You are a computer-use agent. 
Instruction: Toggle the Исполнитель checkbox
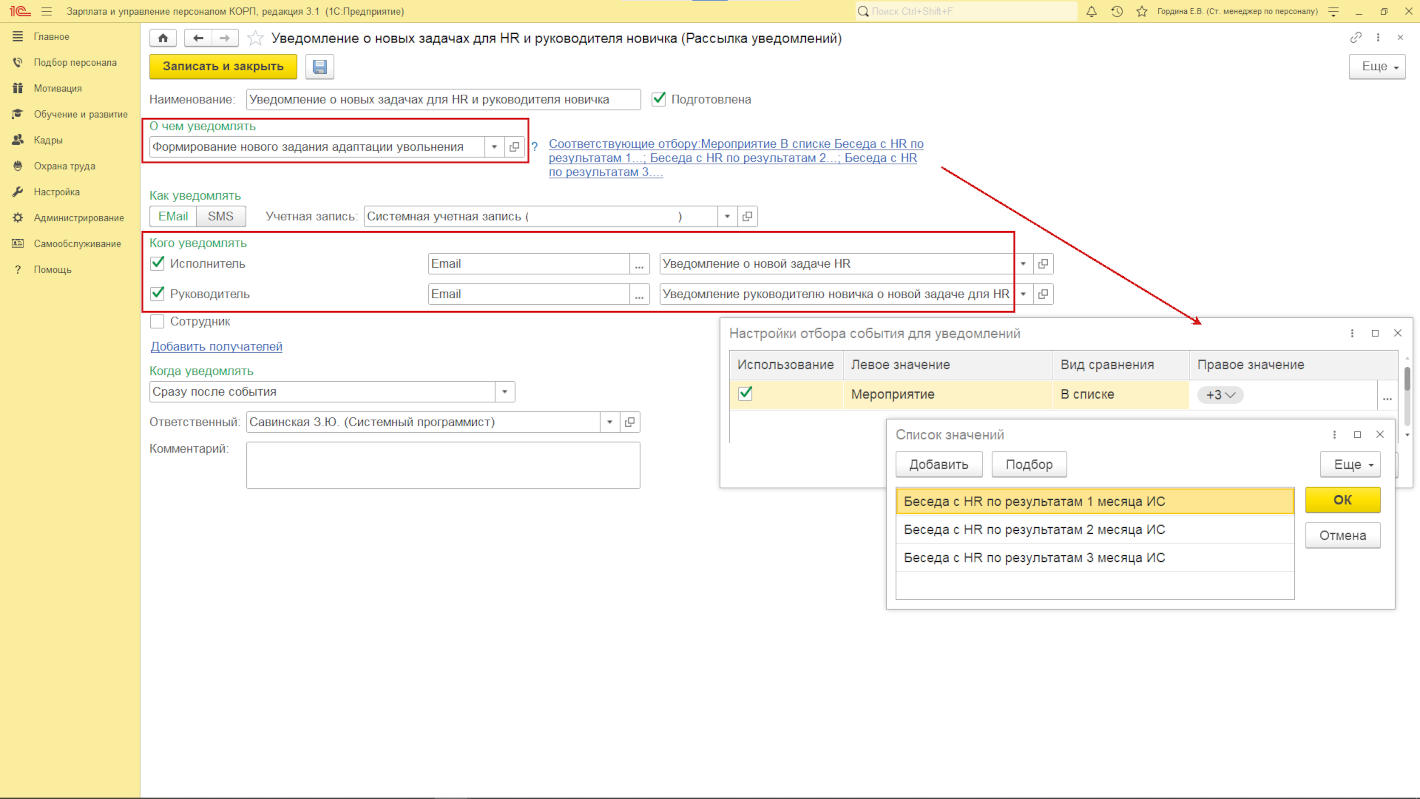tap(157, 264)
